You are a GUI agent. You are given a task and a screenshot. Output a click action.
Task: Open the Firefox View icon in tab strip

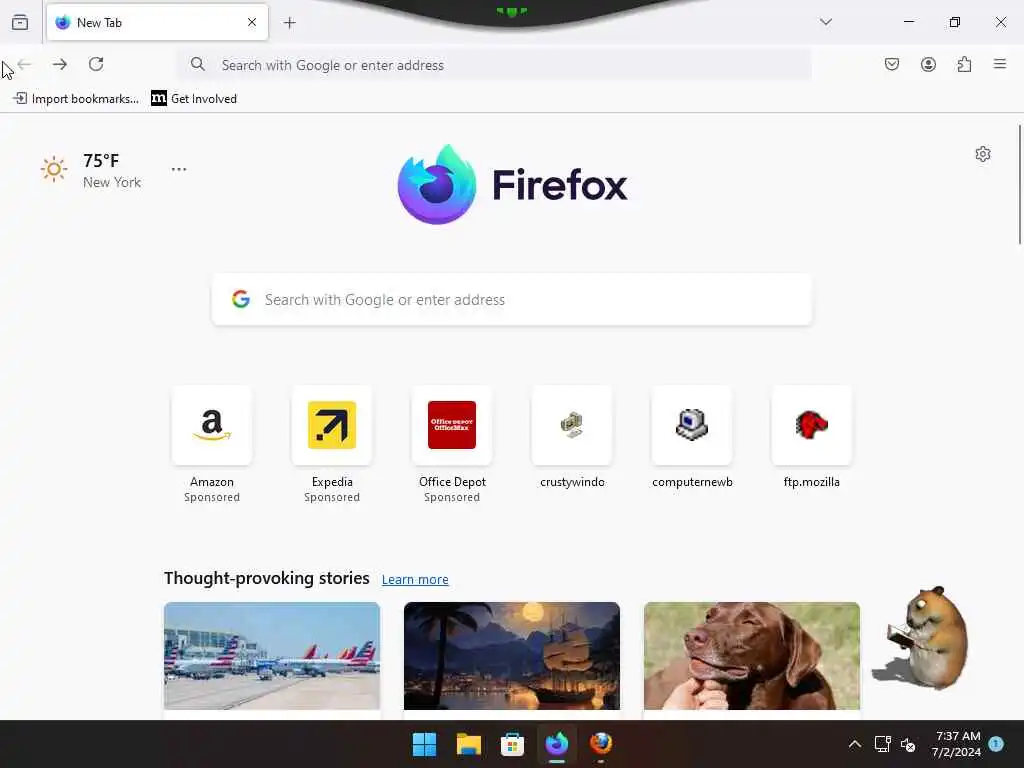[20, 22]
